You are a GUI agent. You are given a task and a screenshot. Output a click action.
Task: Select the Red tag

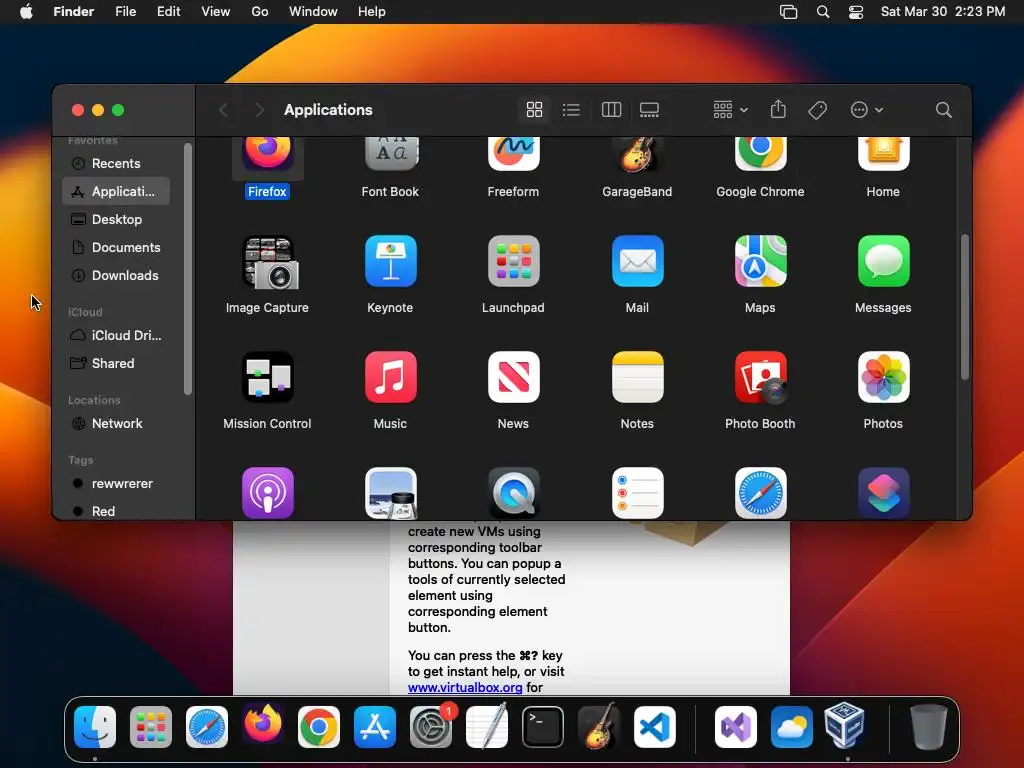click(x=116, y=511)
